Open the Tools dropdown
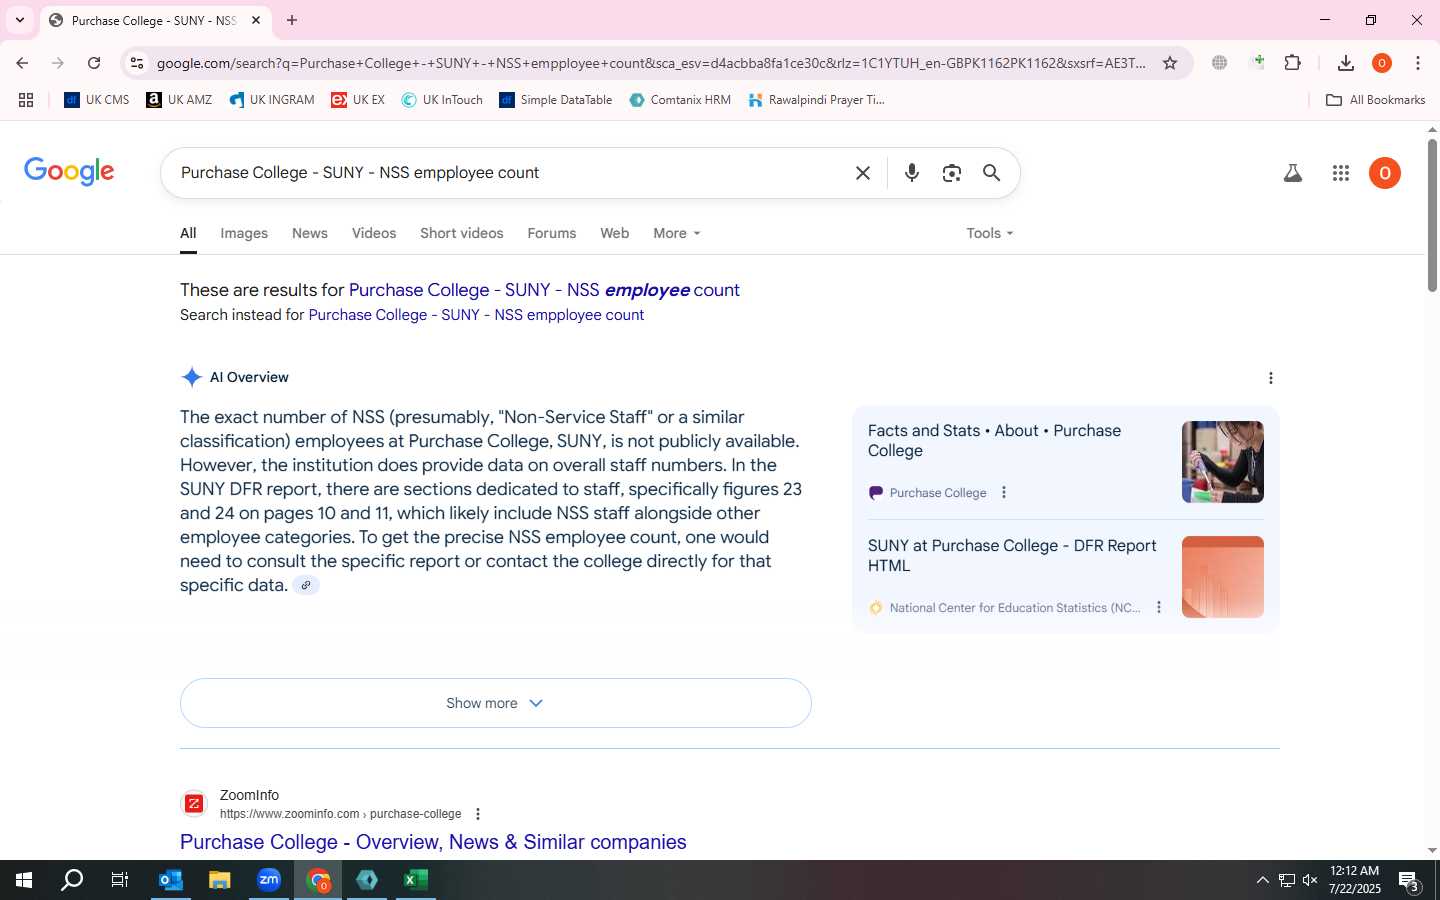Image resolution: width=1440 pixels, height=900 pixels. point(990,233)
